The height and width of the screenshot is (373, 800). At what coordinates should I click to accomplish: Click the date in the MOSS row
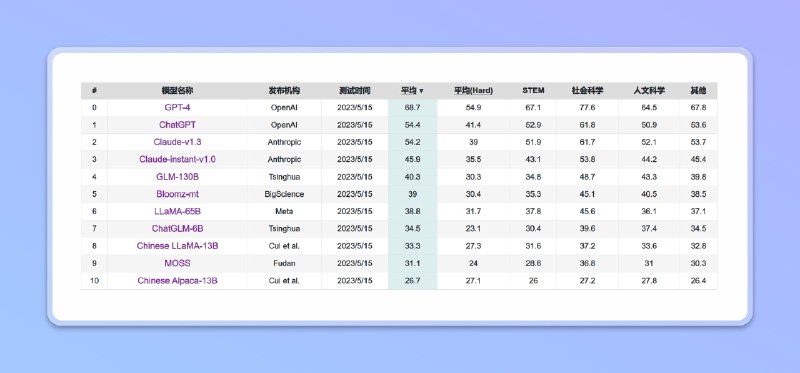point(355,263)
